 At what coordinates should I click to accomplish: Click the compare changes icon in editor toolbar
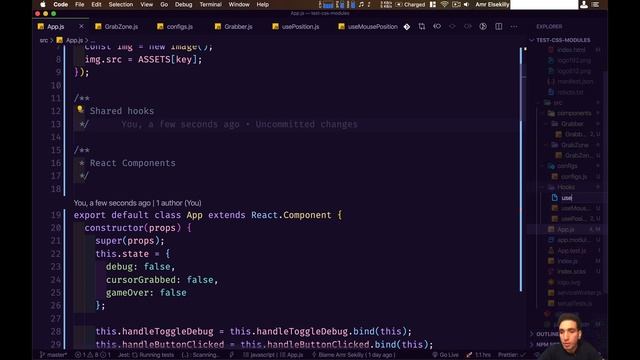422,27
